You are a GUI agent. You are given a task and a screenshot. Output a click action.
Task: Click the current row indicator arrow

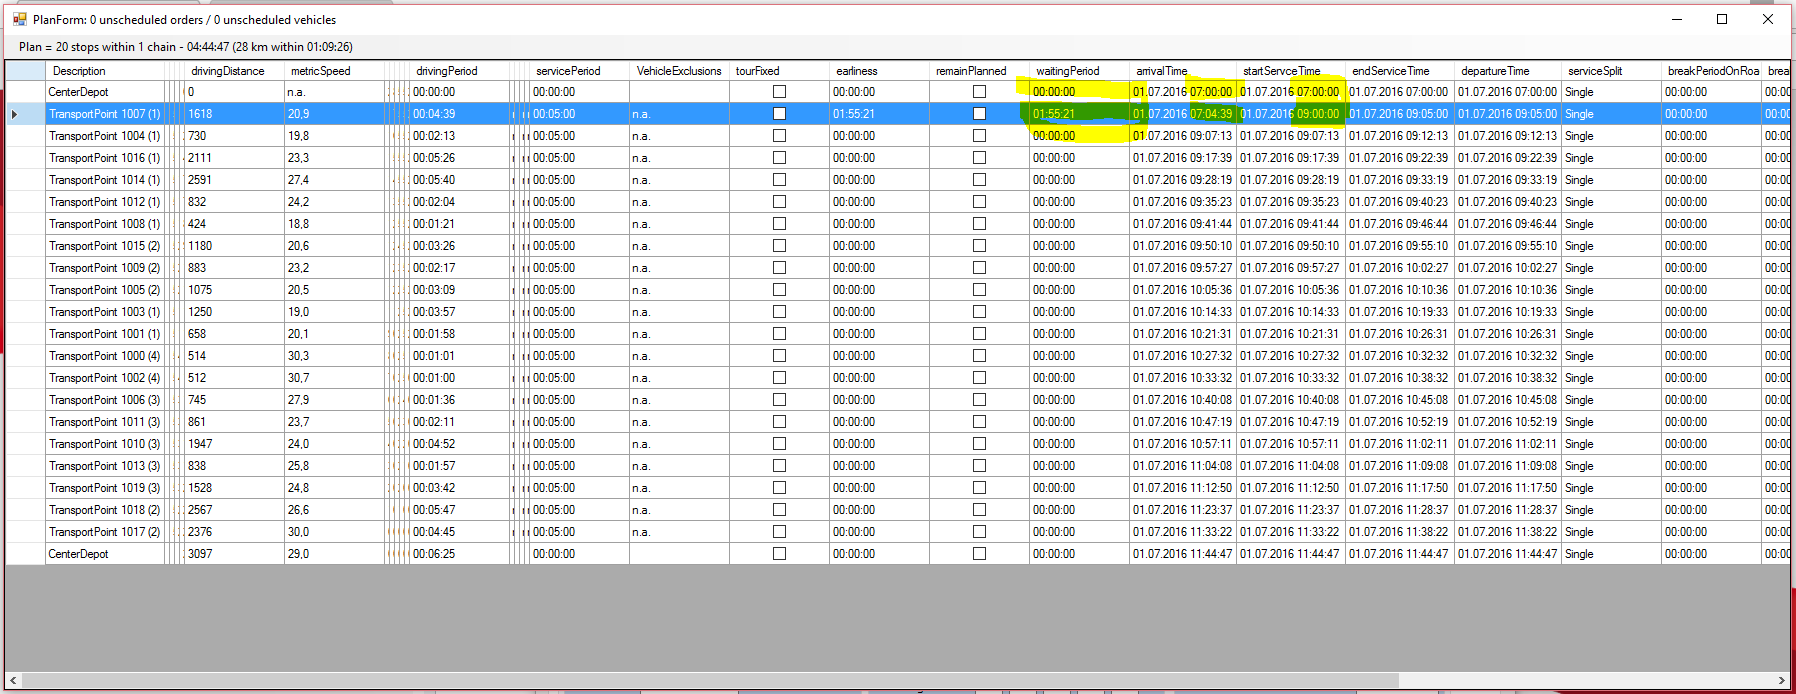[14, 114]
